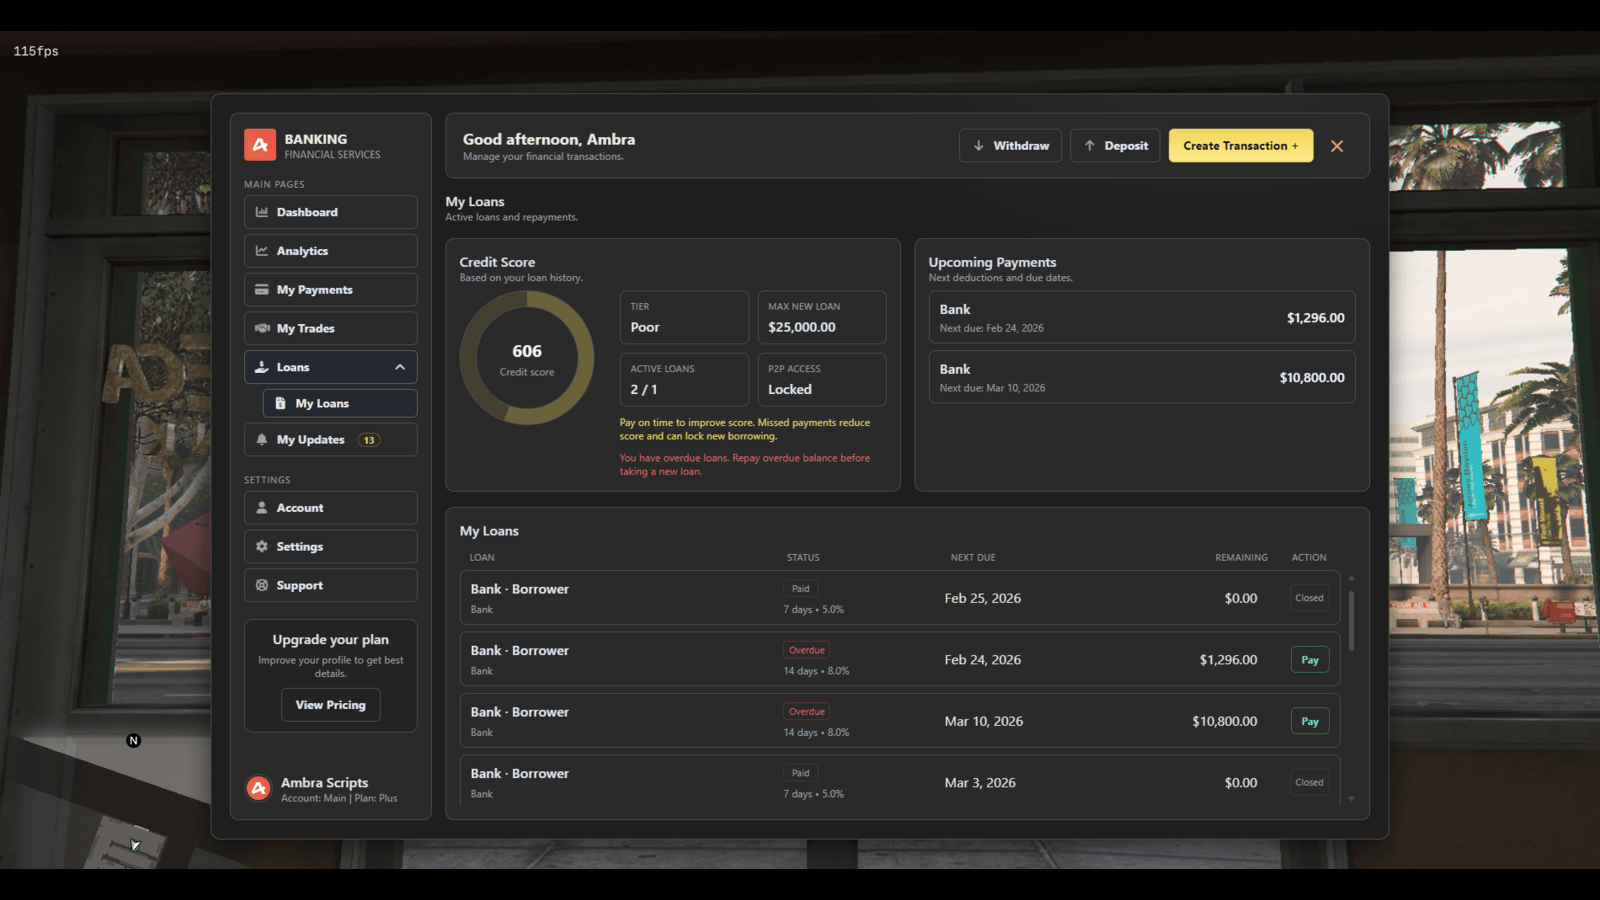Viewport: 1600px width, 900px height.
Task: Open My Trades from the sidebar icon
Action: click(x=262, y=328)
